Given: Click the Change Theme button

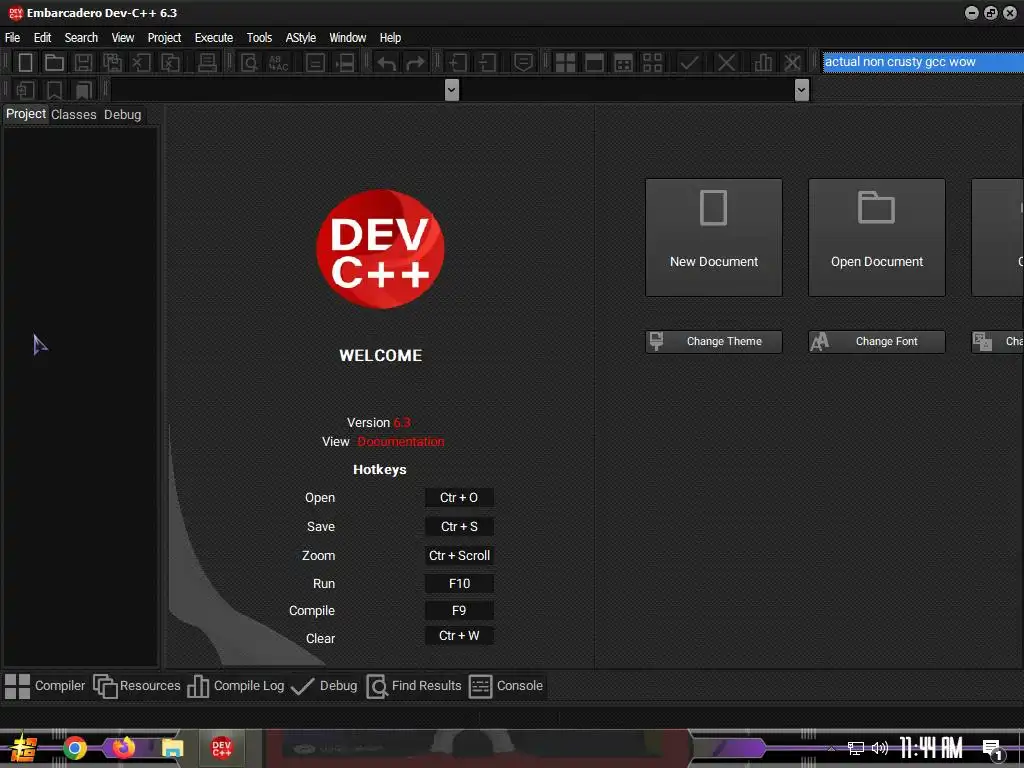Looking at the screenshot, I should (x=714, y=342).
